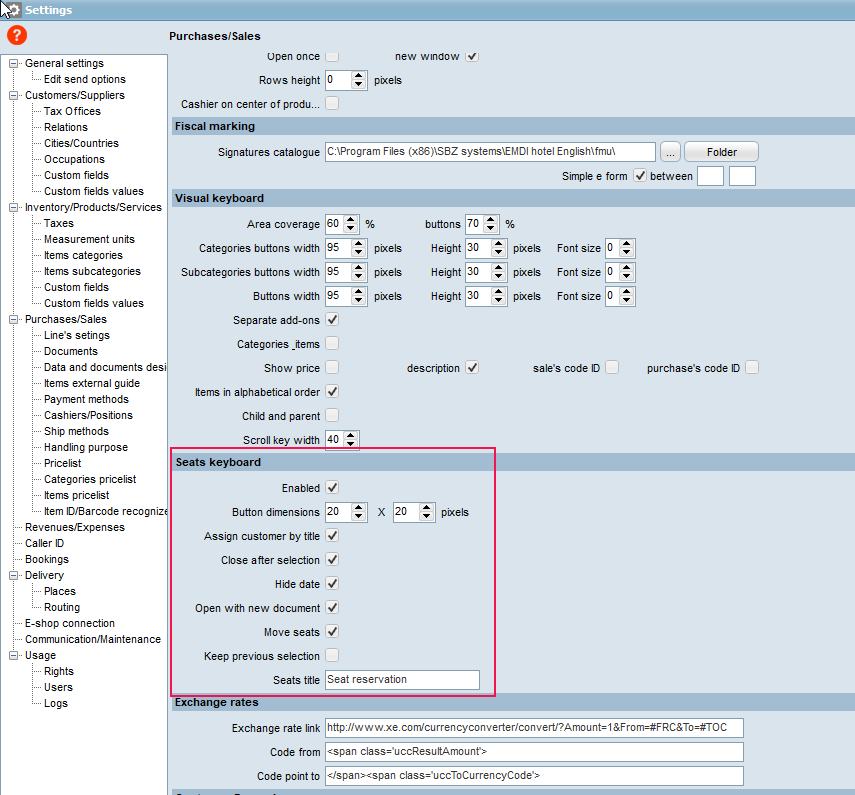Screen dimensions: 855x795
Task: Toggle Cashier on center of products checkbox
Action: point(332,103)
